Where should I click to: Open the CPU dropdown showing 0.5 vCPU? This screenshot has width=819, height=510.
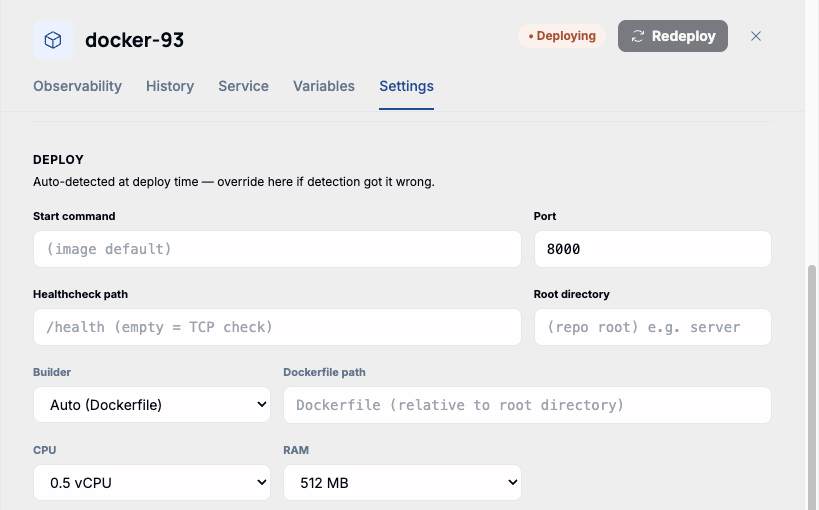pos(152,483)
